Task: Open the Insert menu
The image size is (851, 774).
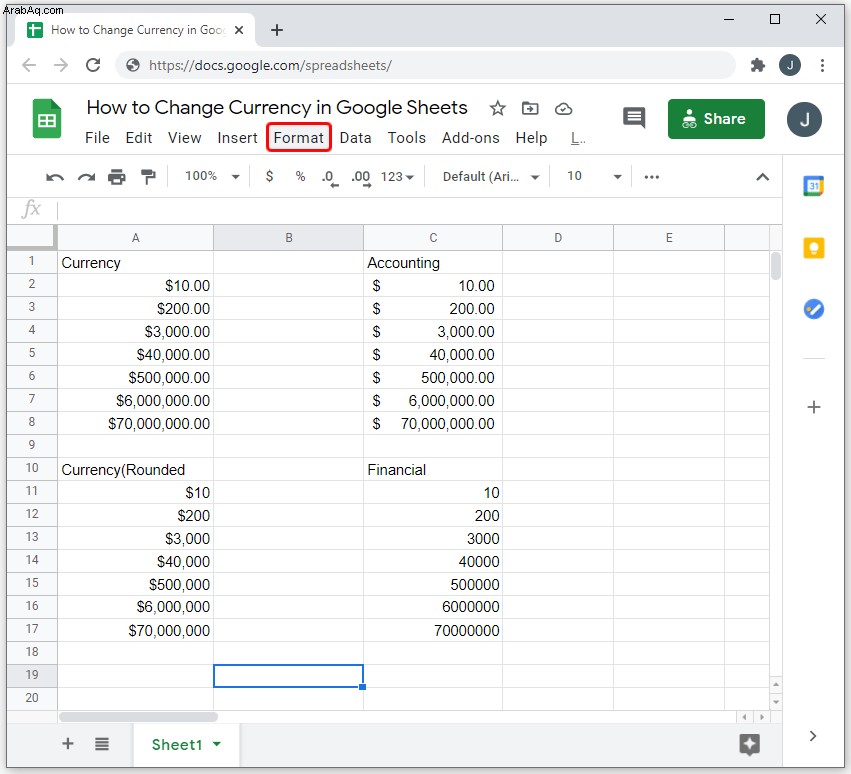Action: 237,138
